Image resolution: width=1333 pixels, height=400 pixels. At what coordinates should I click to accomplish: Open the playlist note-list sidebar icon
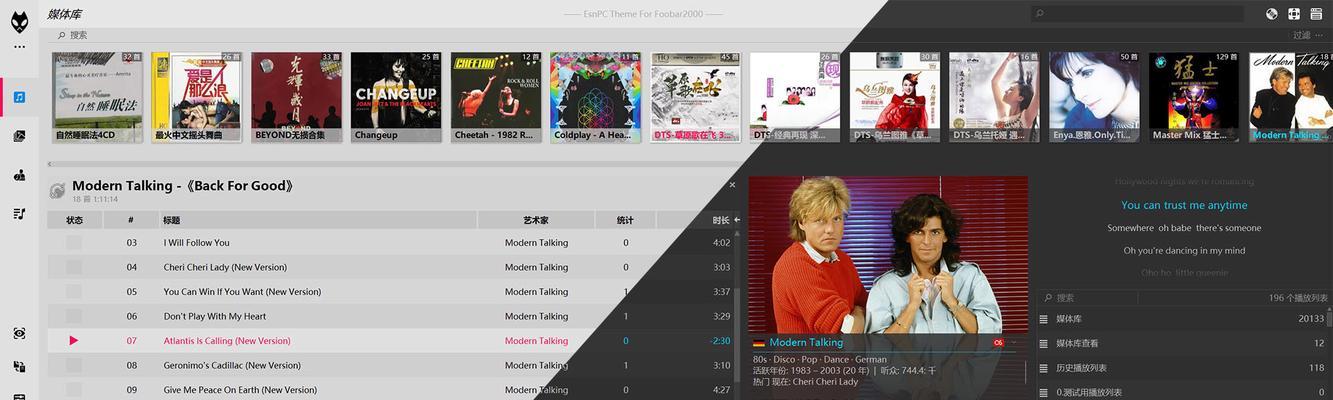point(19,213)
